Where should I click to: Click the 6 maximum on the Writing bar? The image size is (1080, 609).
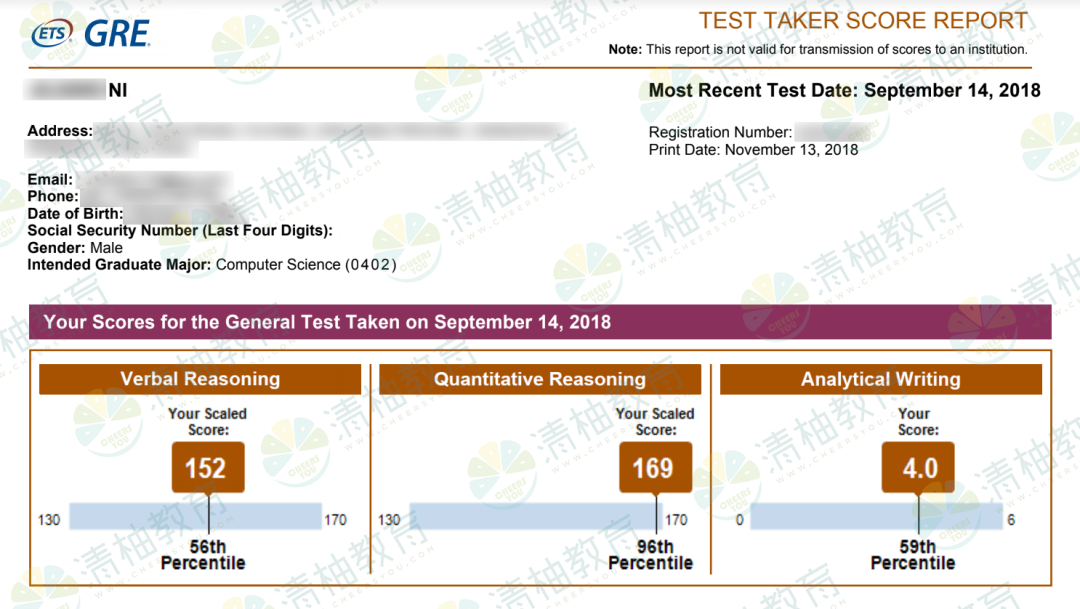pos(1011,520)
